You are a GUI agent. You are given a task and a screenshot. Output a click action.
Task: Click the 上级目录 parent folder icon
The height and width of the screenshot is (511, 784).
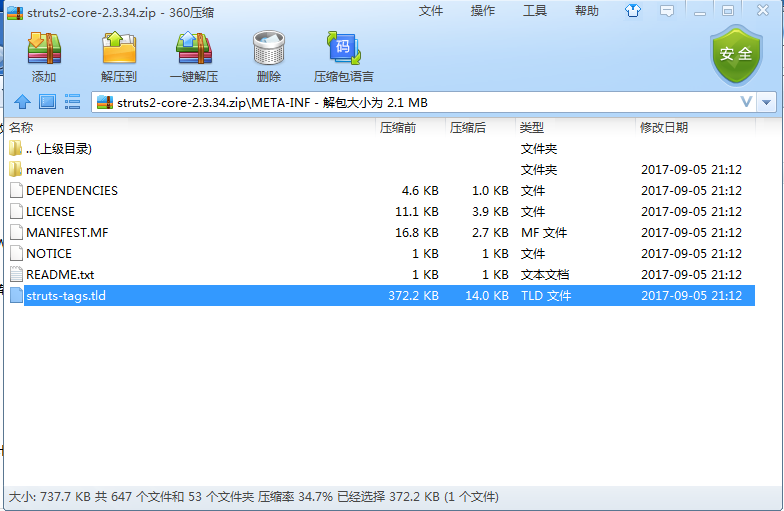click(x=16, y=148)
